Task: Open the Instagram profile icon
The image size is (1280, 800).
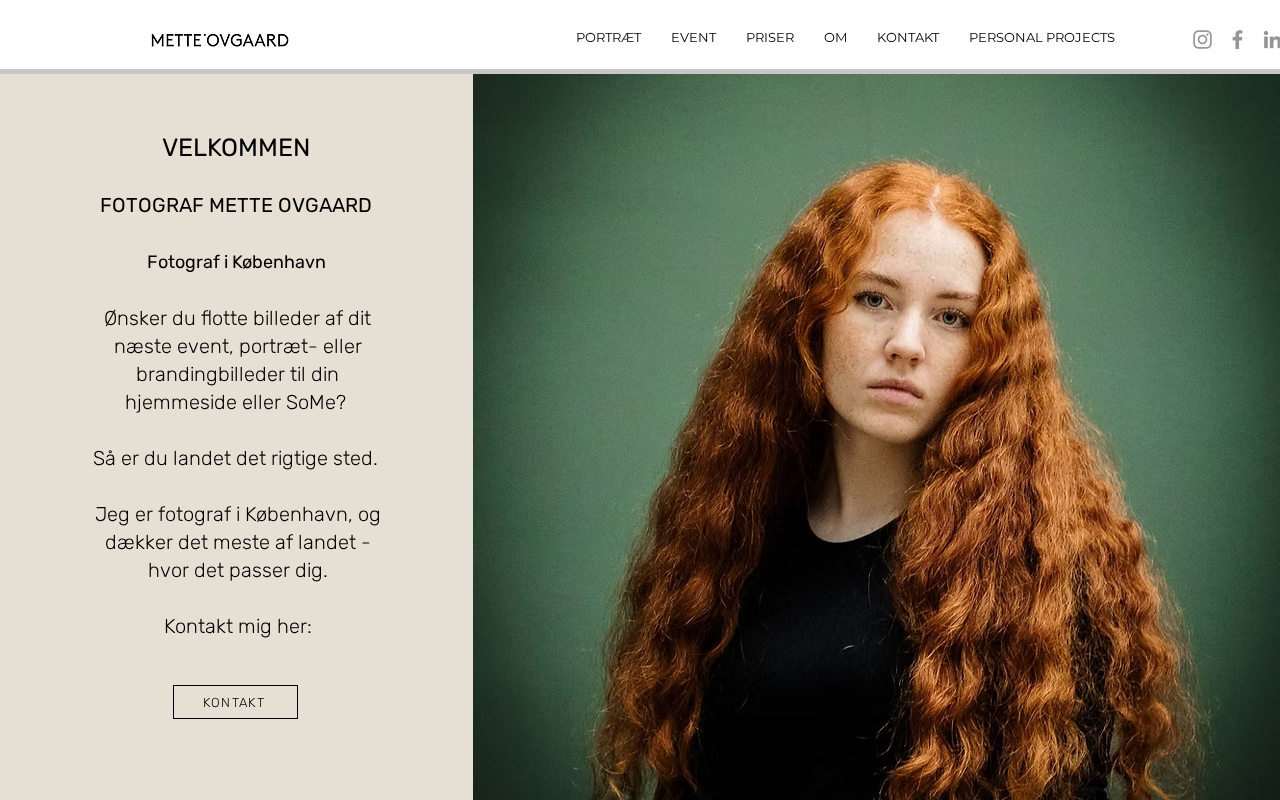Action: click(x=1202, y=39)
